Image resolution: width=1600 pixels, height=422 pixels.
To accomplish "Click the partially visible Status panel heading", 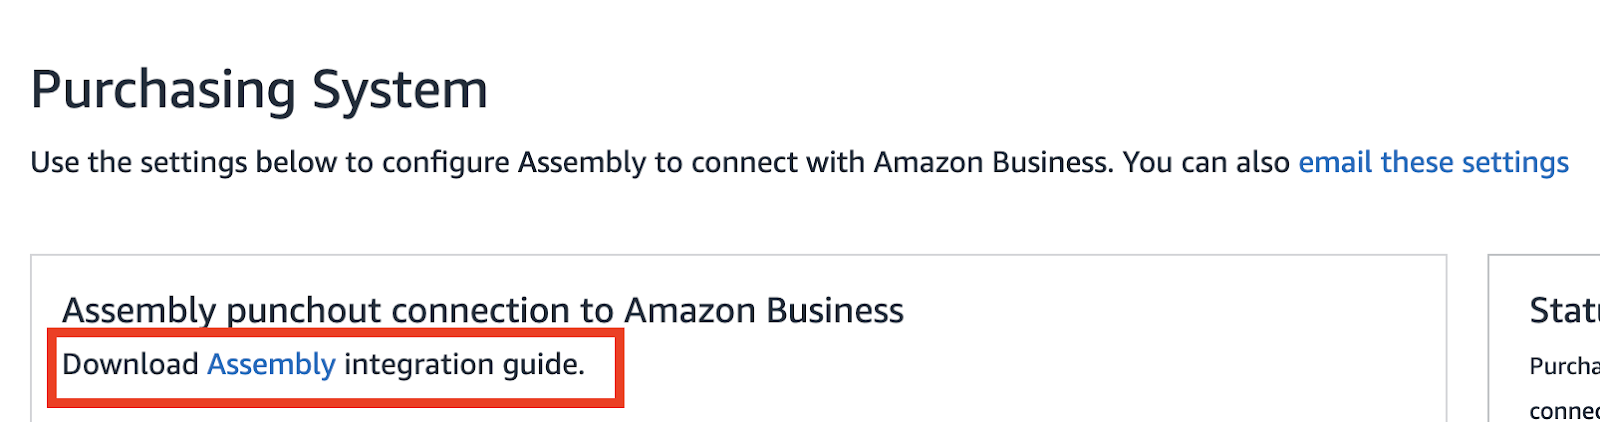I will pyautogui.click(x=1565, y=310).
